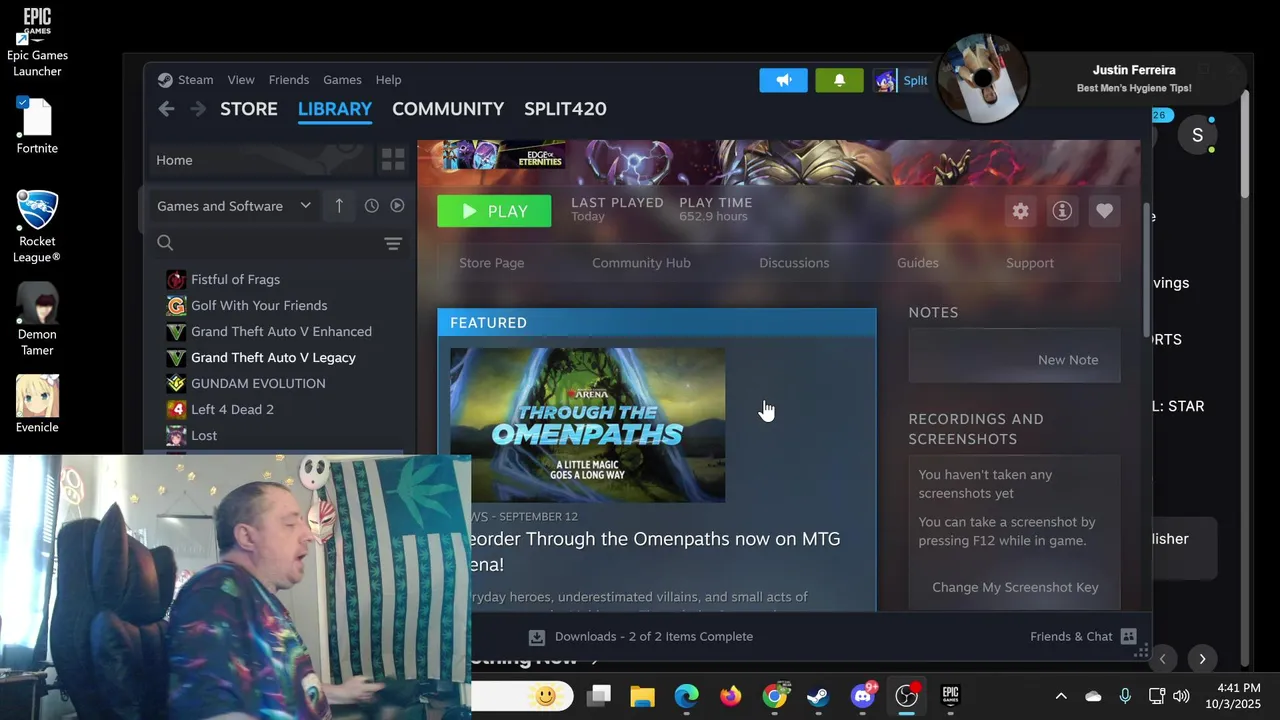Select Grand Theft Auto V Legacy

(x=273, y=357)
